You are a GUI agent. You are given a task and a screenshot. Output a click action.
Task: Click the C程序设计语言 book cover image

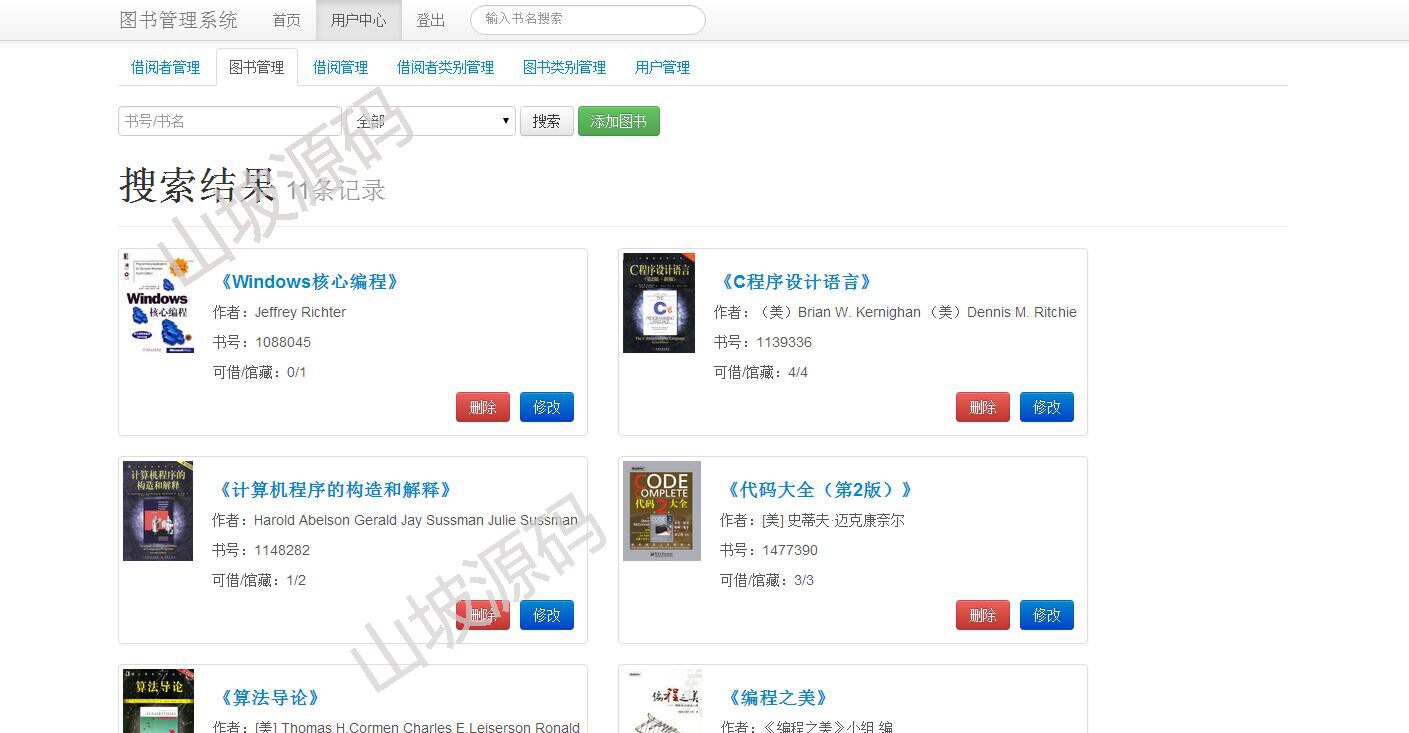pyautogui.click(x=659, y=303)
